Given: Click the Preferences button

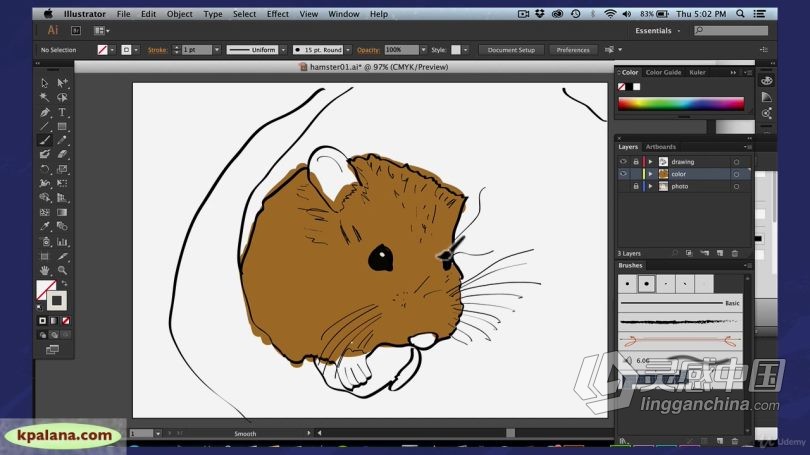Looking at the screenshot, I should (573, 50).
